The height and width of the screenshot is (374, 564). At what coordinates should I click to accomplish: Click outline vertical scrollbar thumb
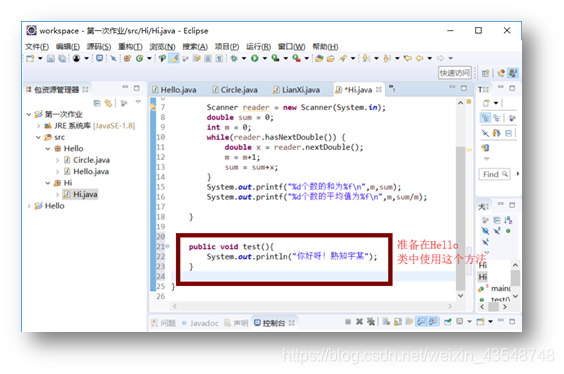pos(515,278)
